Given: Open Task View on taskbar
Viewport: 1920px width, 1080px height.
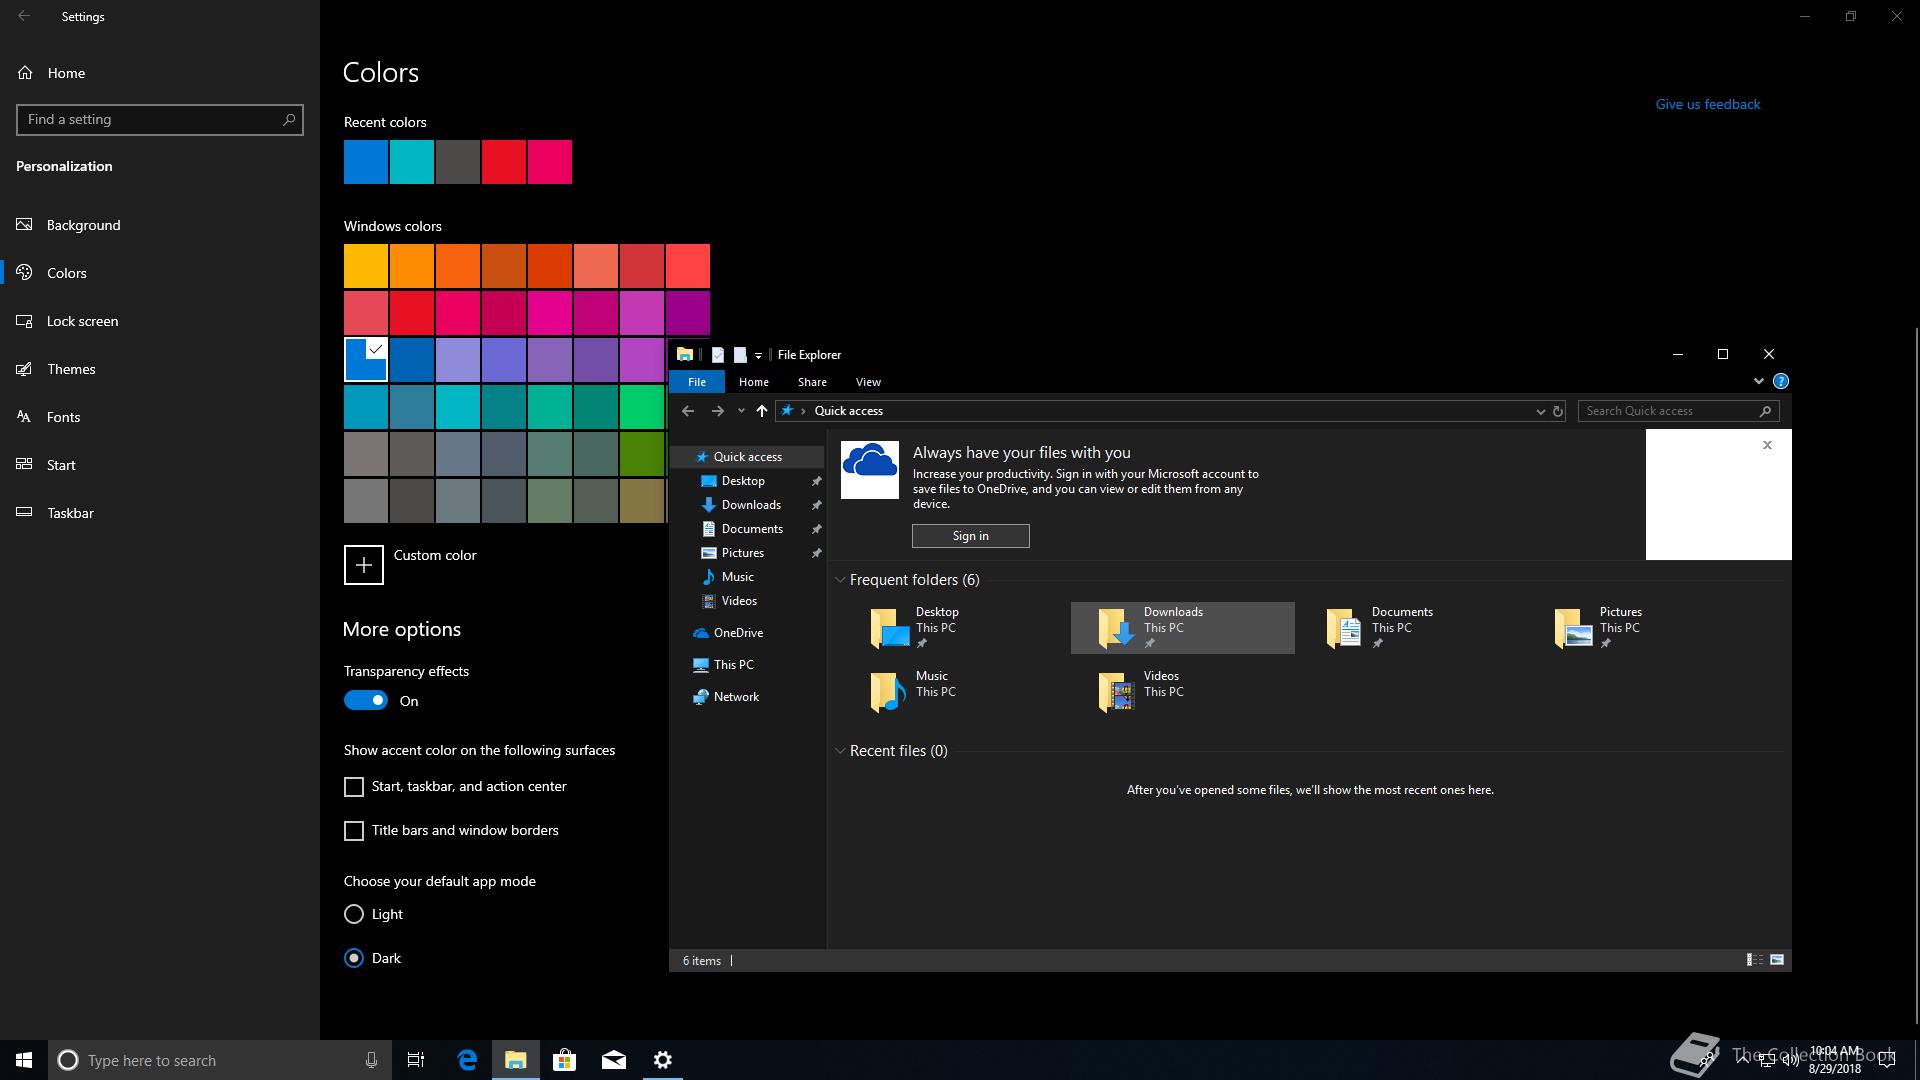Looking at the screenshot, I should tap(416, 1060).
